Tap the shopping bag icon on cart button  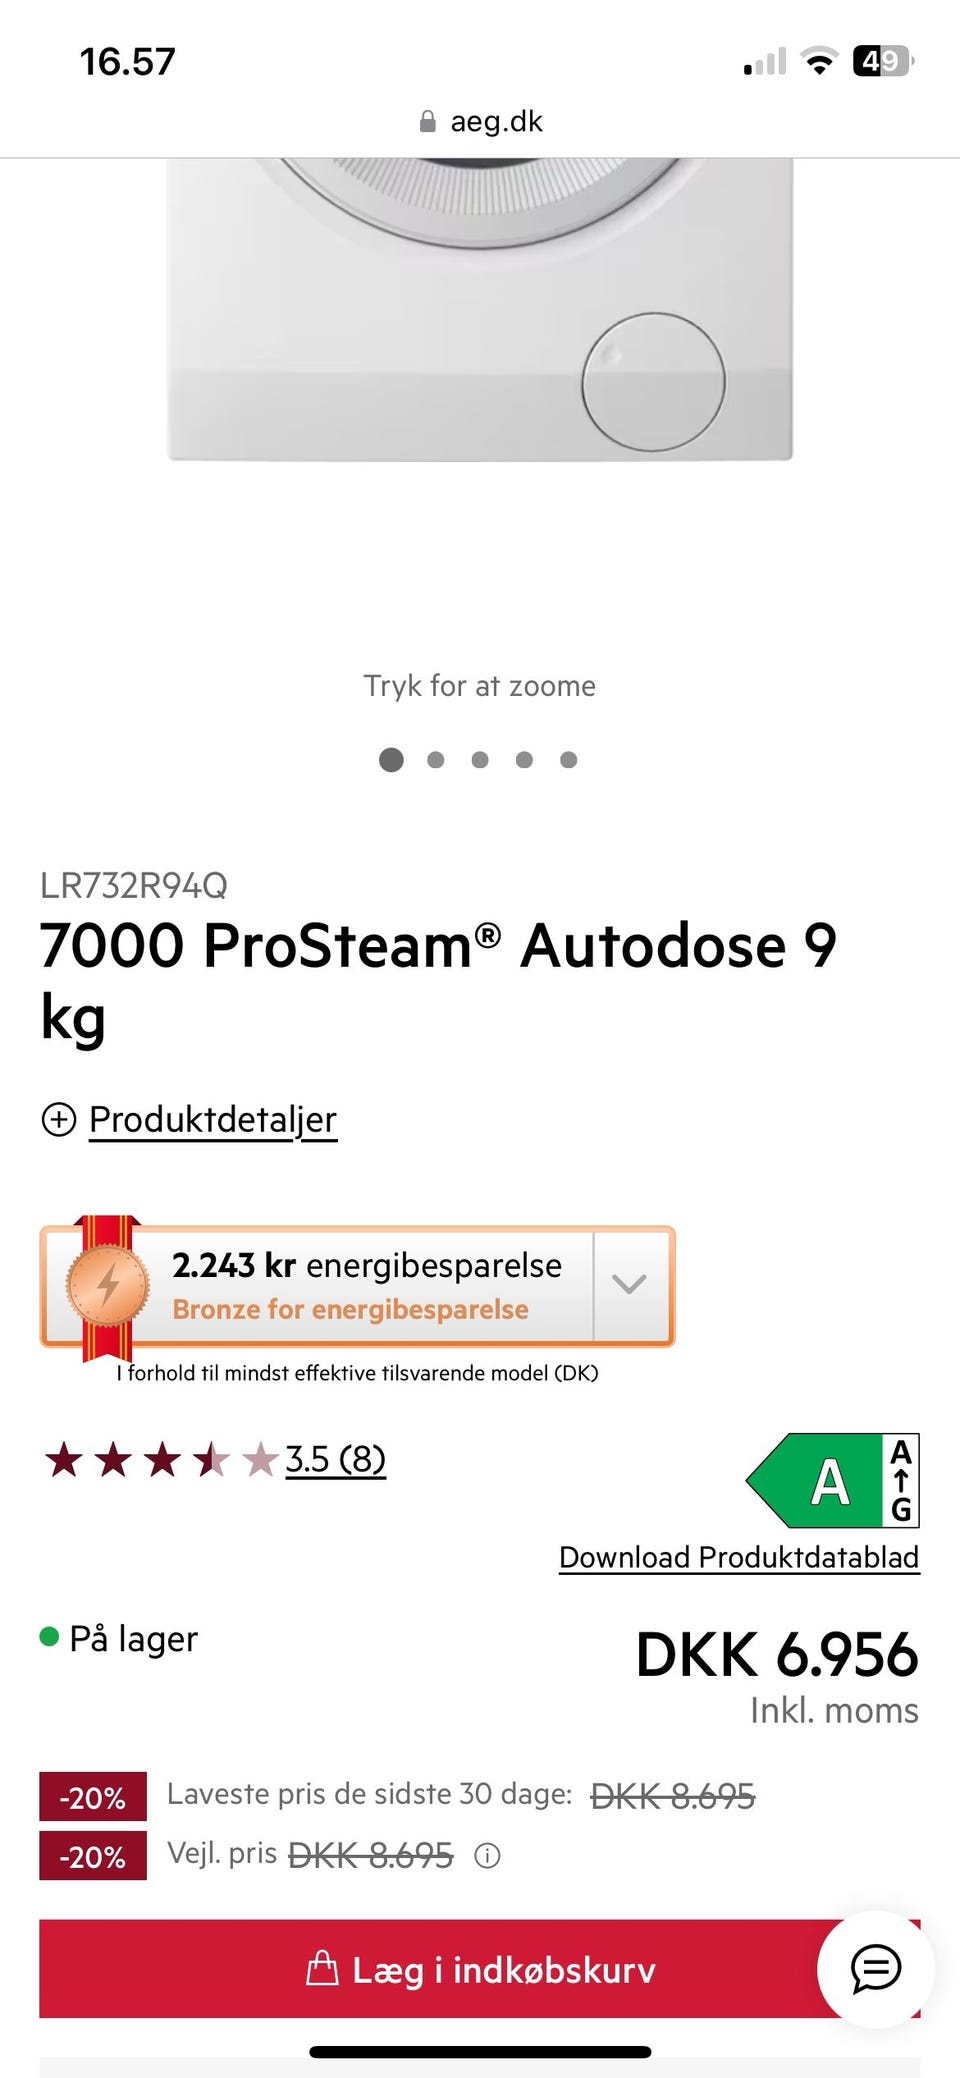321,1968
